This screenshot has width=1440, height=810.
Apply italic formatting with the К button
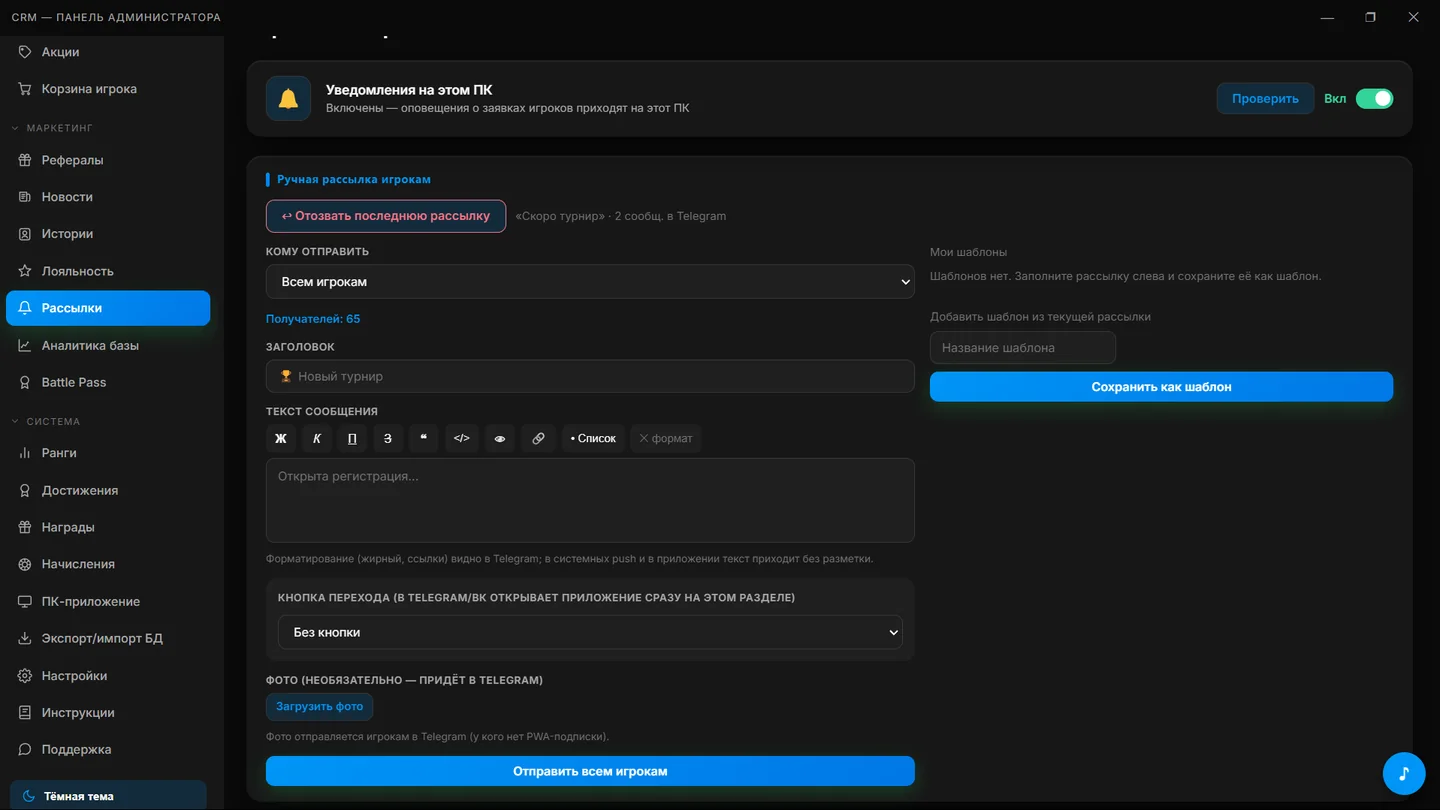pyautogui.click(x=317, y=438)
